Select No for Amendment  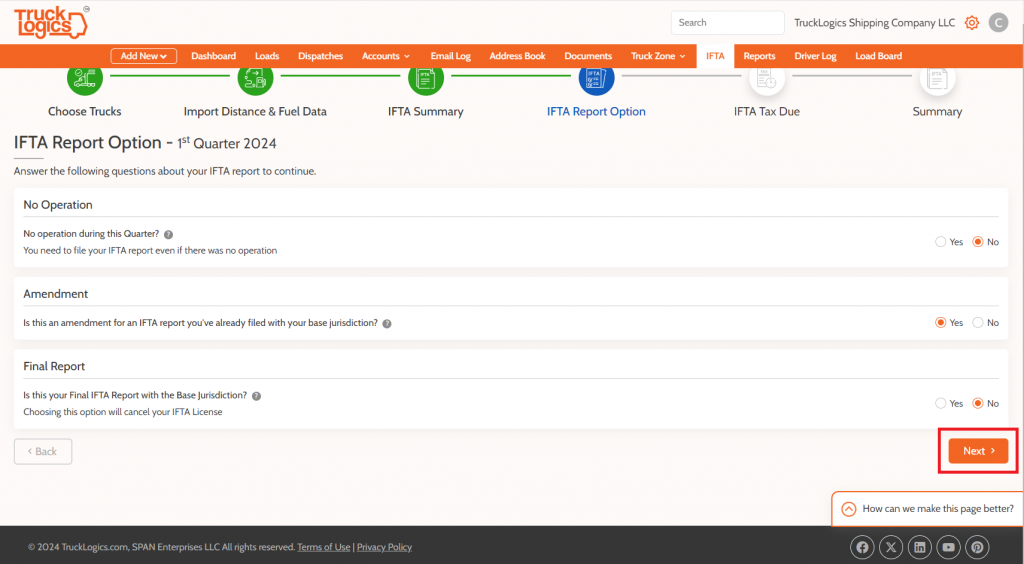click(x=978, y=322)
